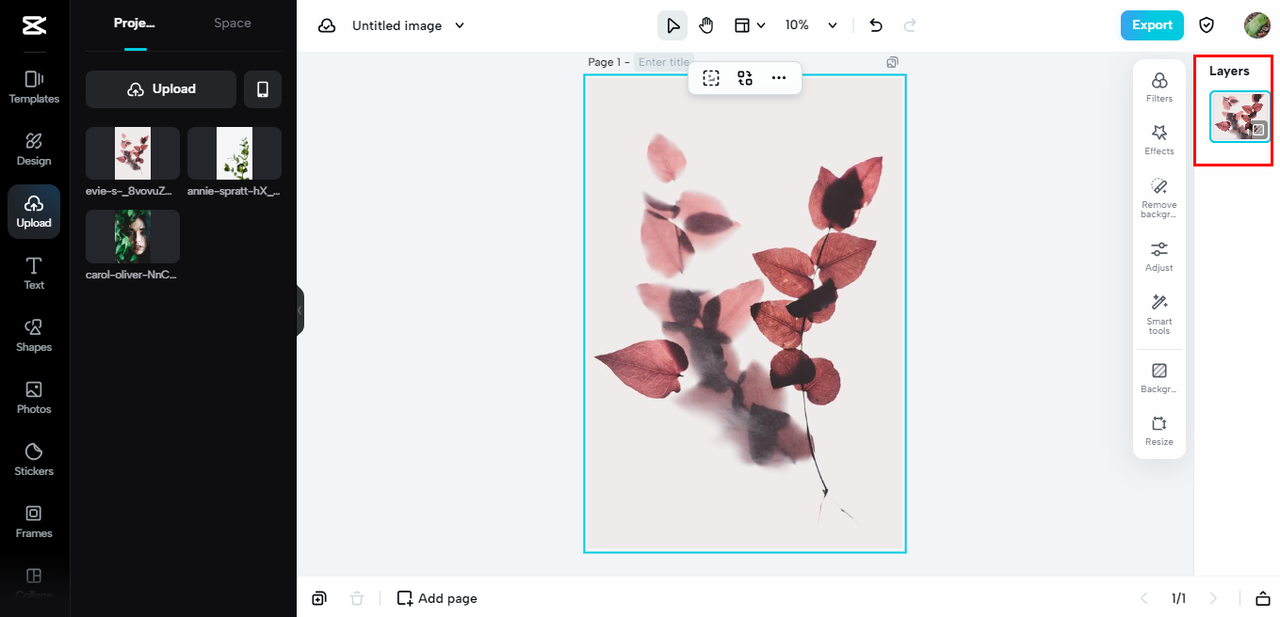Collapse the left side panel handle
1280x617 pixels.
[300, 310]
